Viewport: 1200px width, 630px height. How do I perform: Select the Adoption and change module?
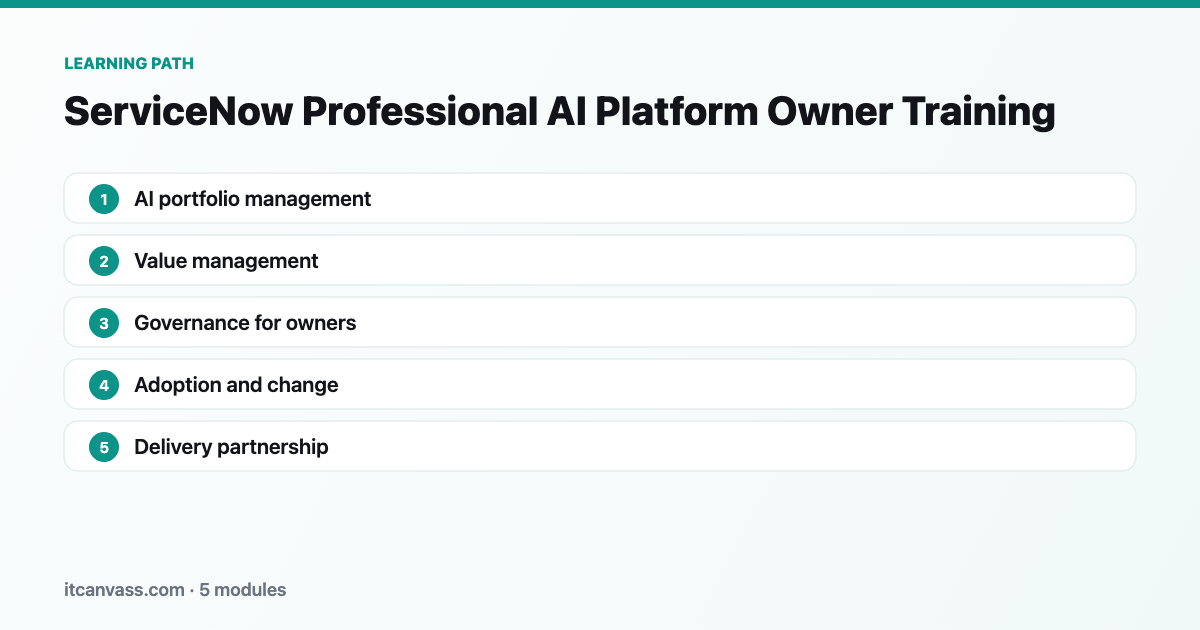point(600,384)
